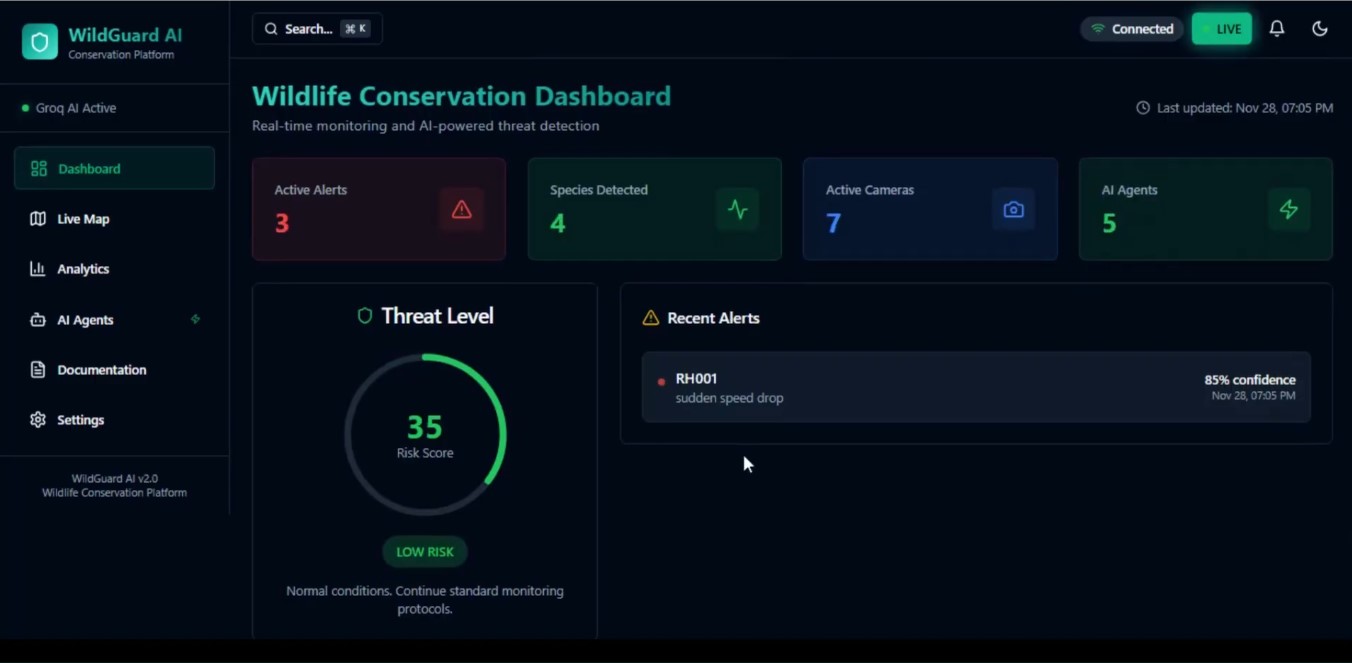Click the Groq AI Active status dot
Screen dimensions: 1352x663
22,108
